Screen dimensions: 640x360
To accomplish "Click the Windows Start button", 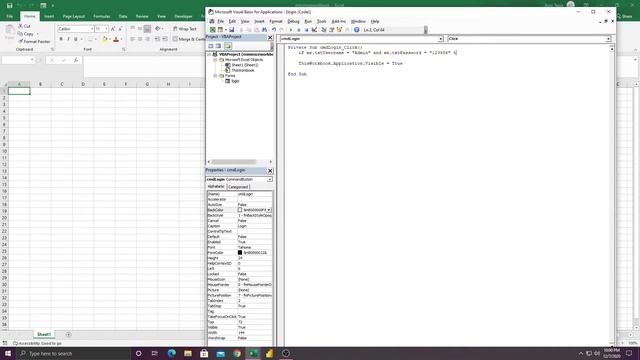I will pos(8,353).
